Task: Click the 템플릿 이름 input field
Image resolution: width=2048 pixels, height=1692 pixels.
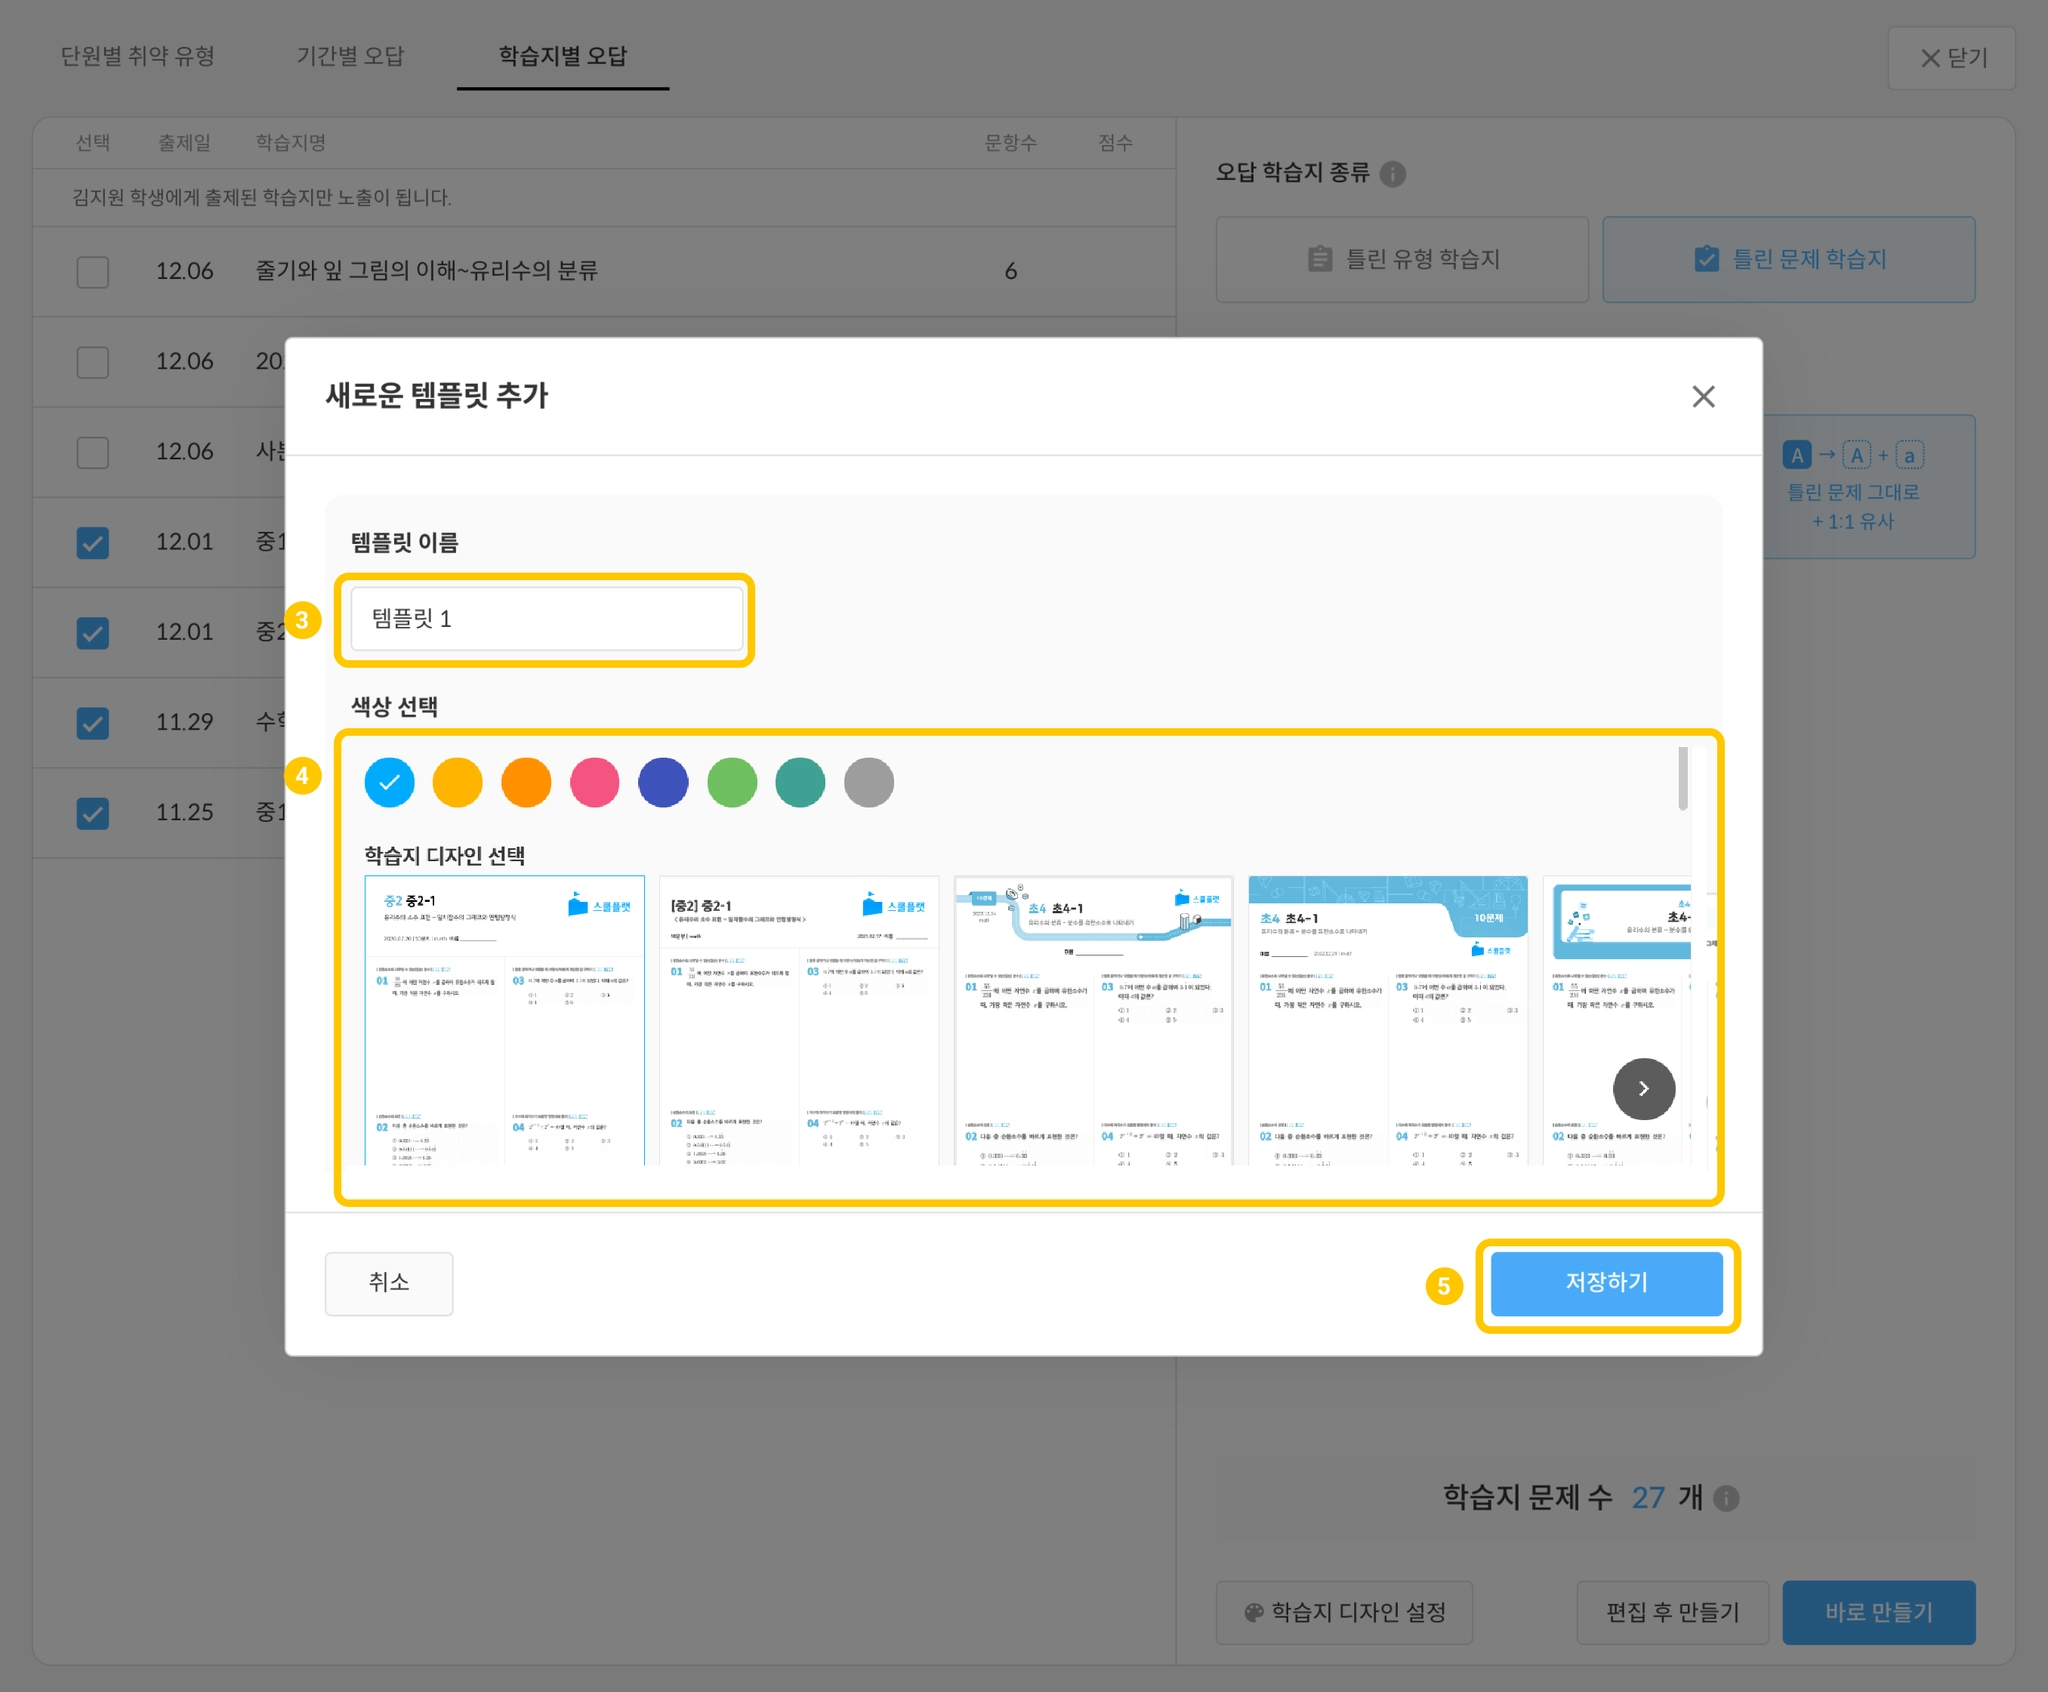Action: [x=546, y=619]
